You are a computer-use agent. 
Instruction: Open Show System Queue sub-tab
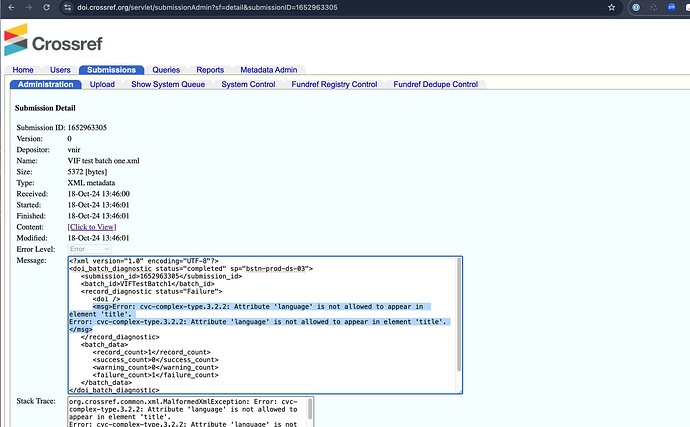168,85
